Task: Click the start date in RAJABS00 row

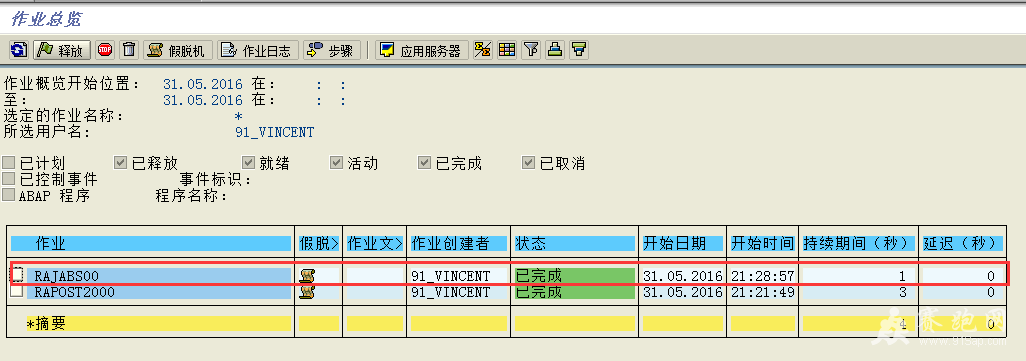Action: [x=682, y=276]
